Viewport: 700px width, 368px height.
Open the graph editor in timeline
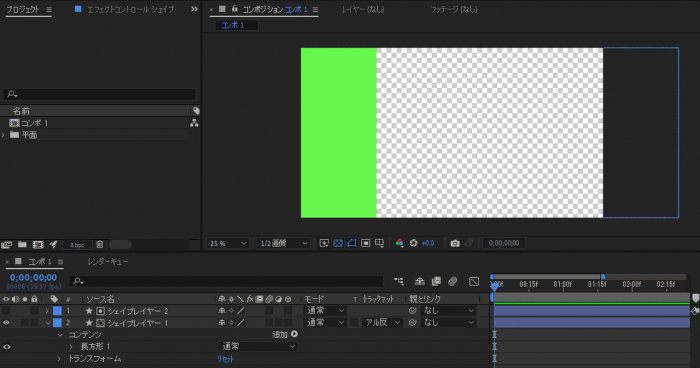click(474, 281)
